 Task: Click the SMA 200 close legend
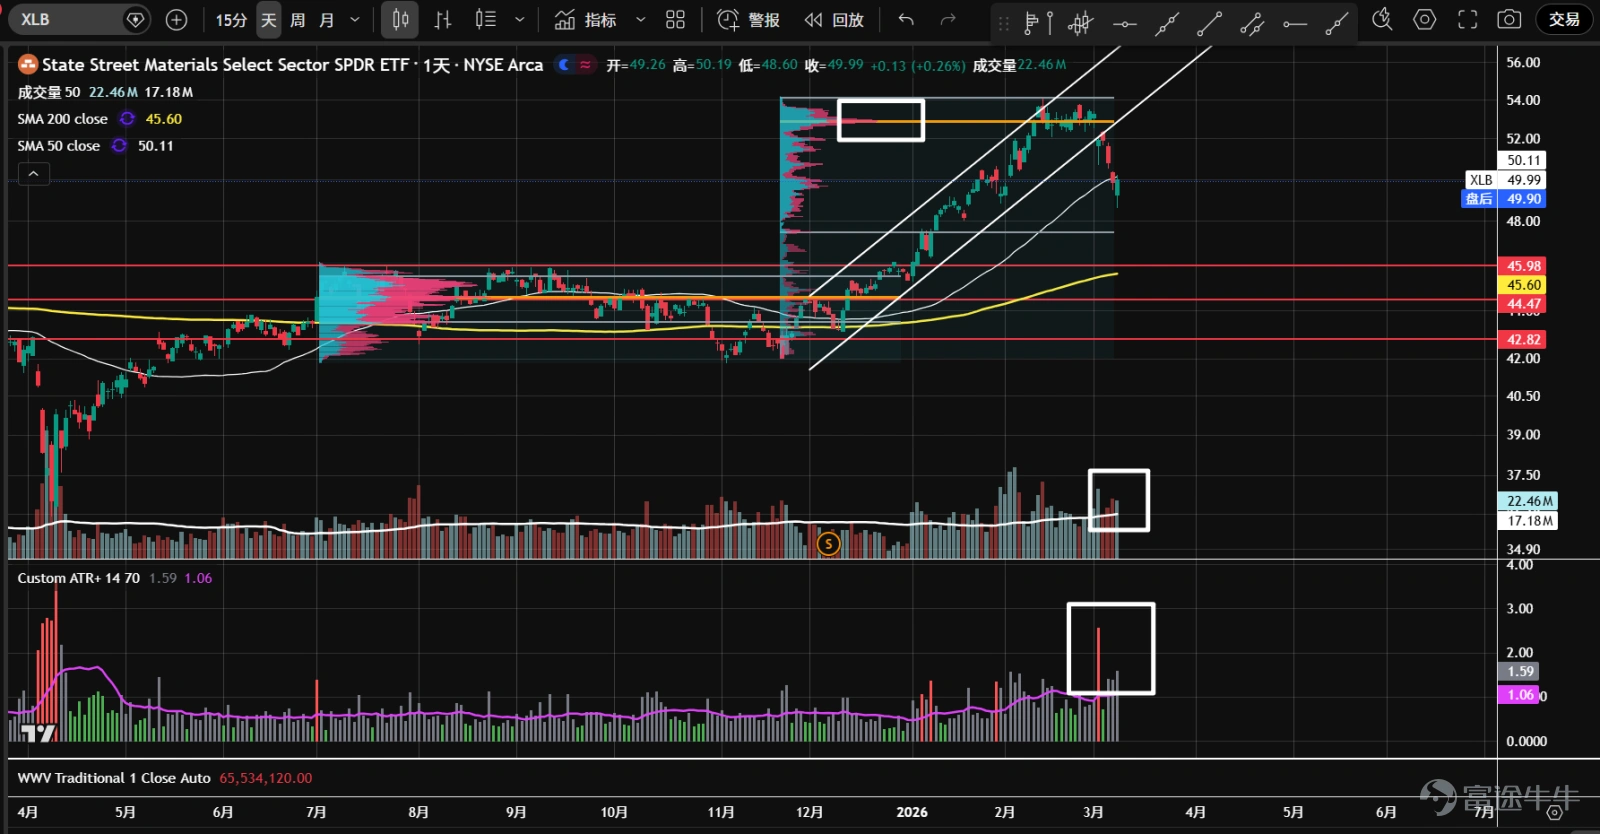(x=62, y=119)
